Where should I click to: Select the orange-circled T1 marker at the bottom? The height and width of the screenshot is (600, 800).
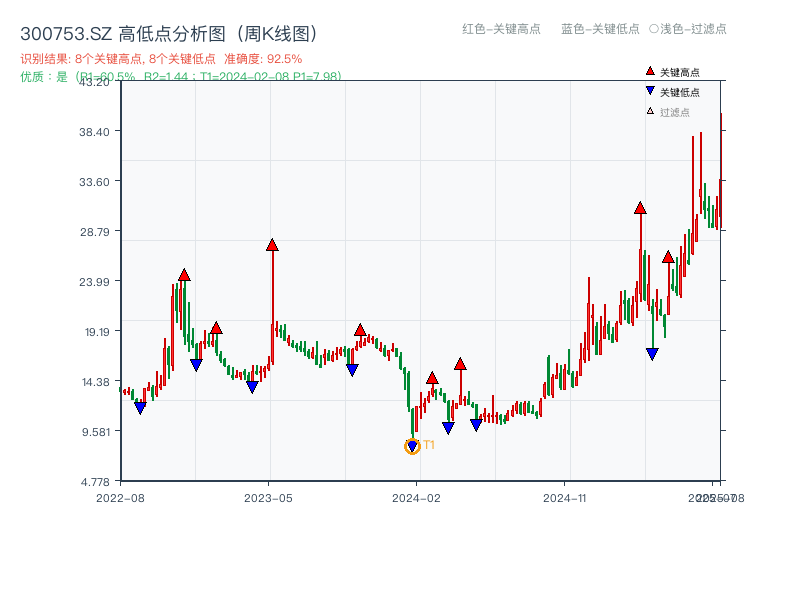pyautogui.click(x=412, y=445)
